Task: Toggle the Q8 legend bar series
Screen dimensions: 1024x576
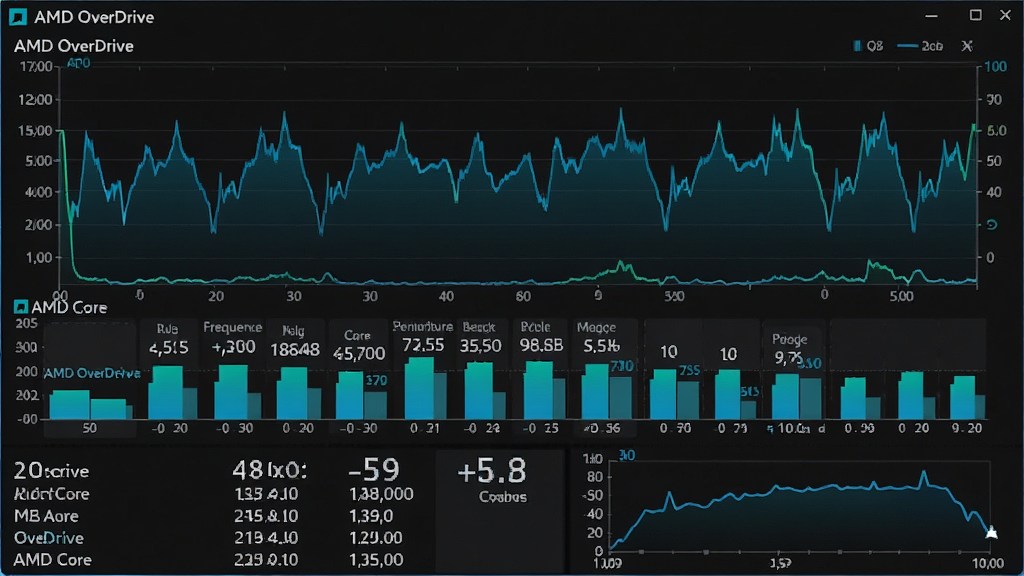Action: (x=868, y=46)
